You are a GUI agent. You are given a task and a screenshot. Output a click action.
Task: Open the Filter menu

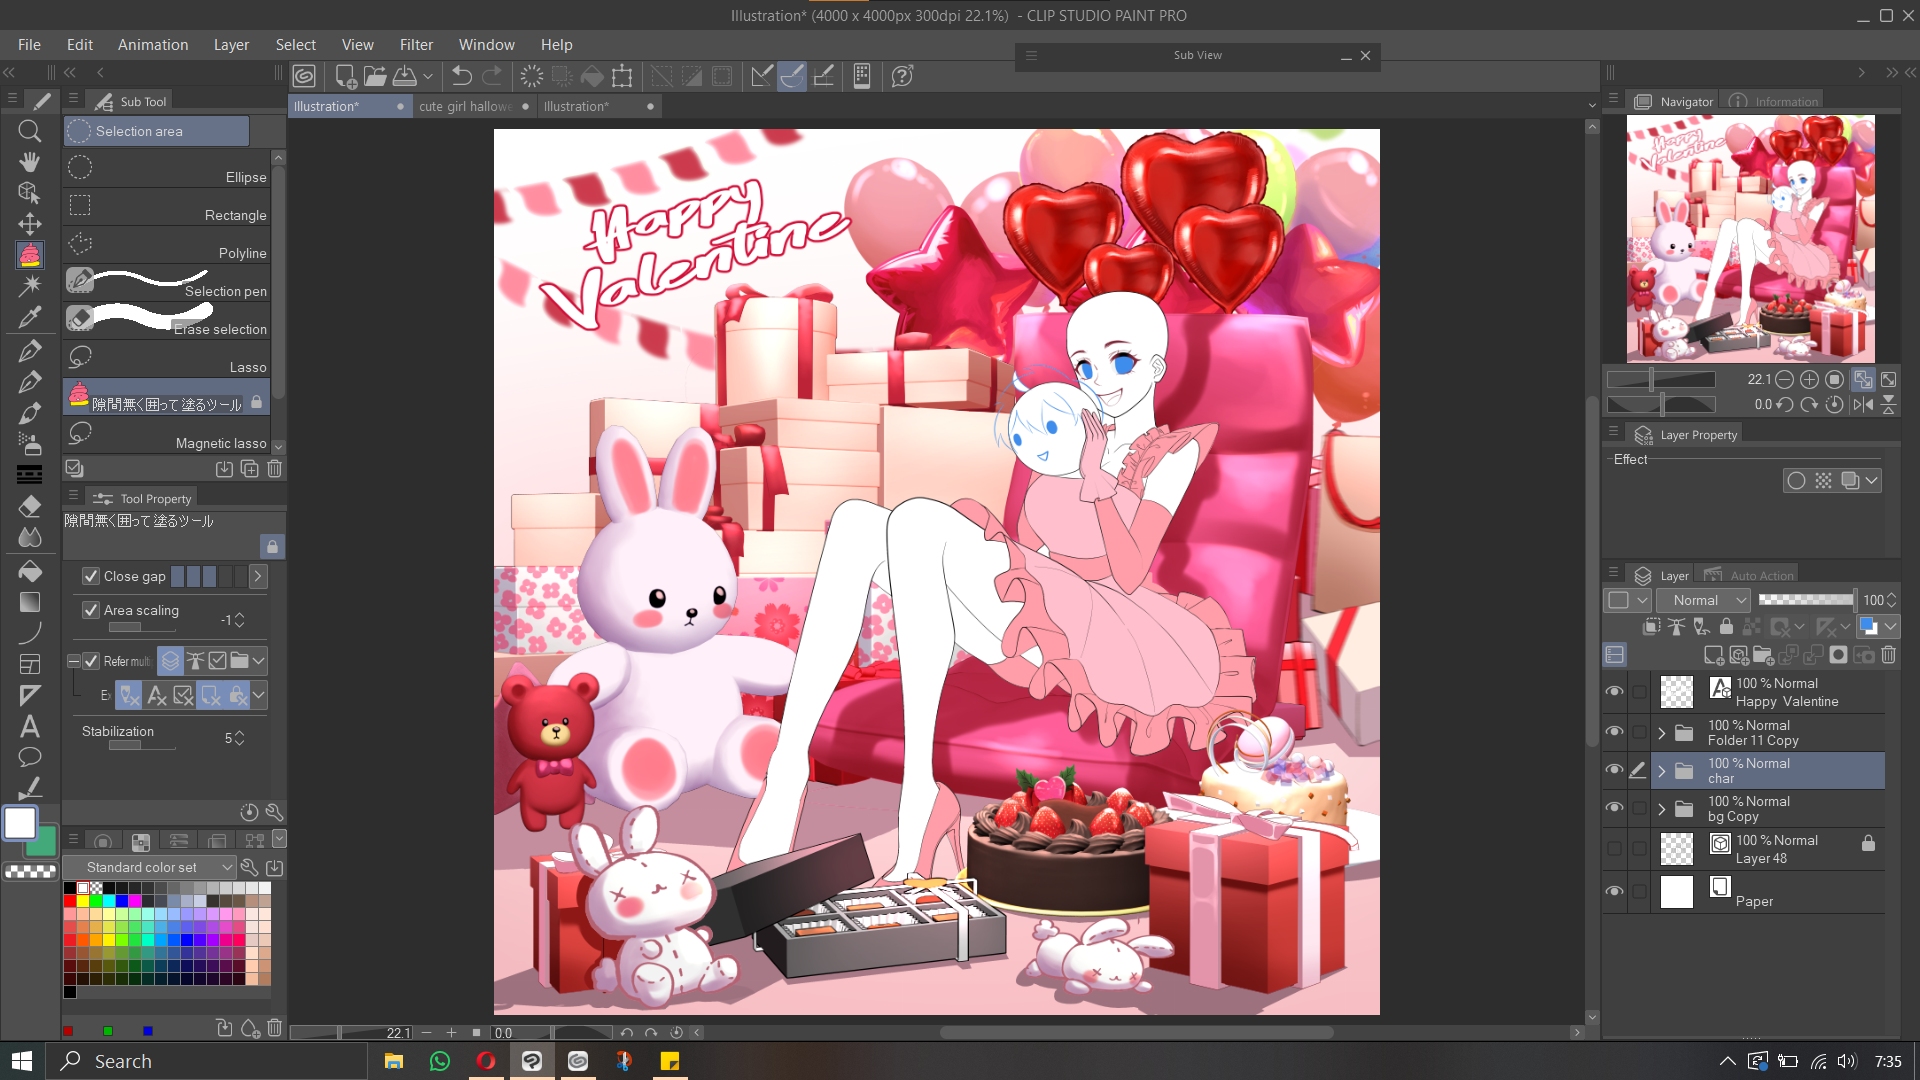[x=416, y=45]
